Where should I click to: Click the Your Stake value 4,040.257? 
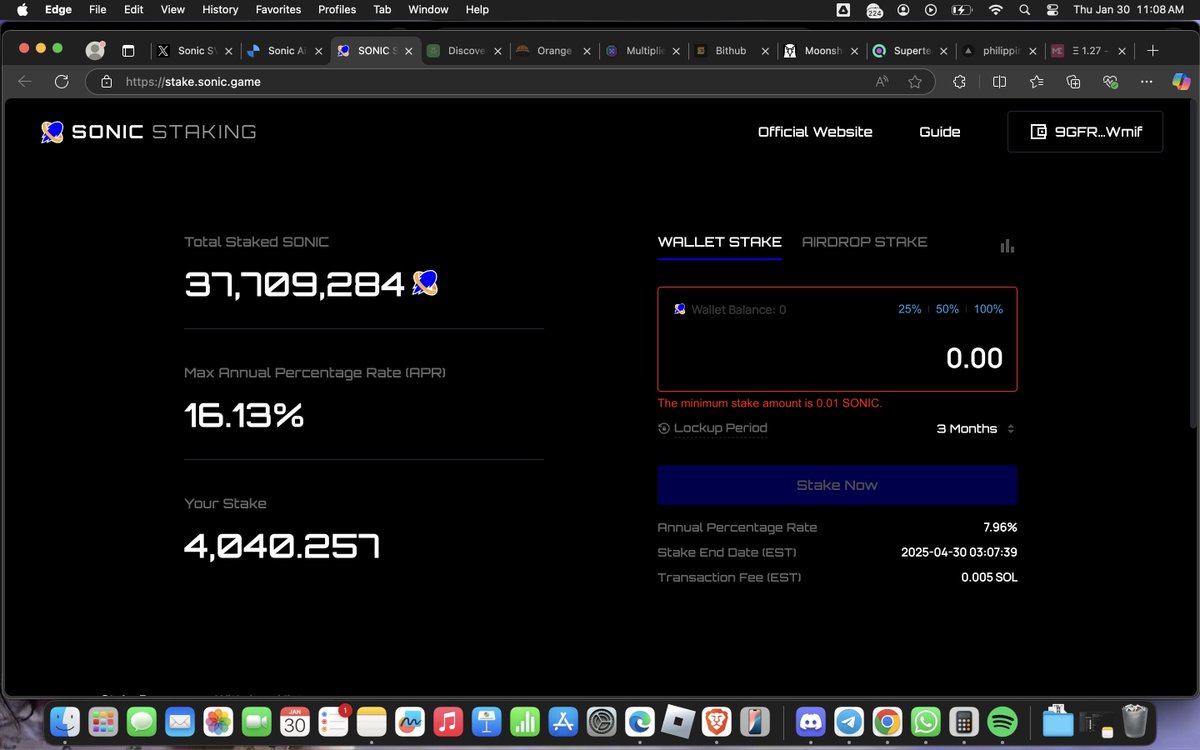tap(282, 546)
